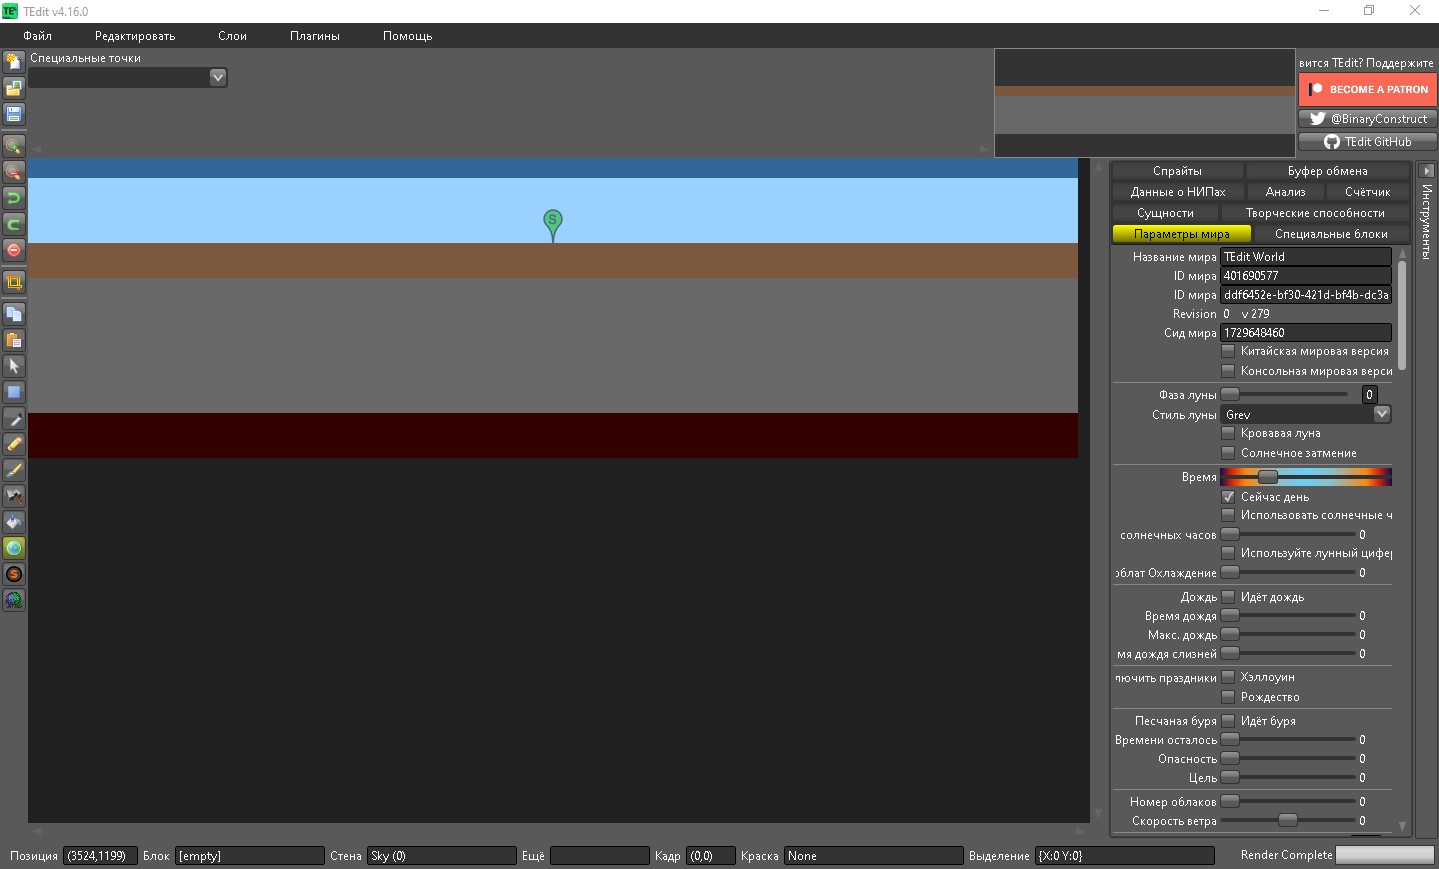Zoom in with the magnifier plus icon
The height and width of the screenshot is (869, 1439).
coord(14,146)
